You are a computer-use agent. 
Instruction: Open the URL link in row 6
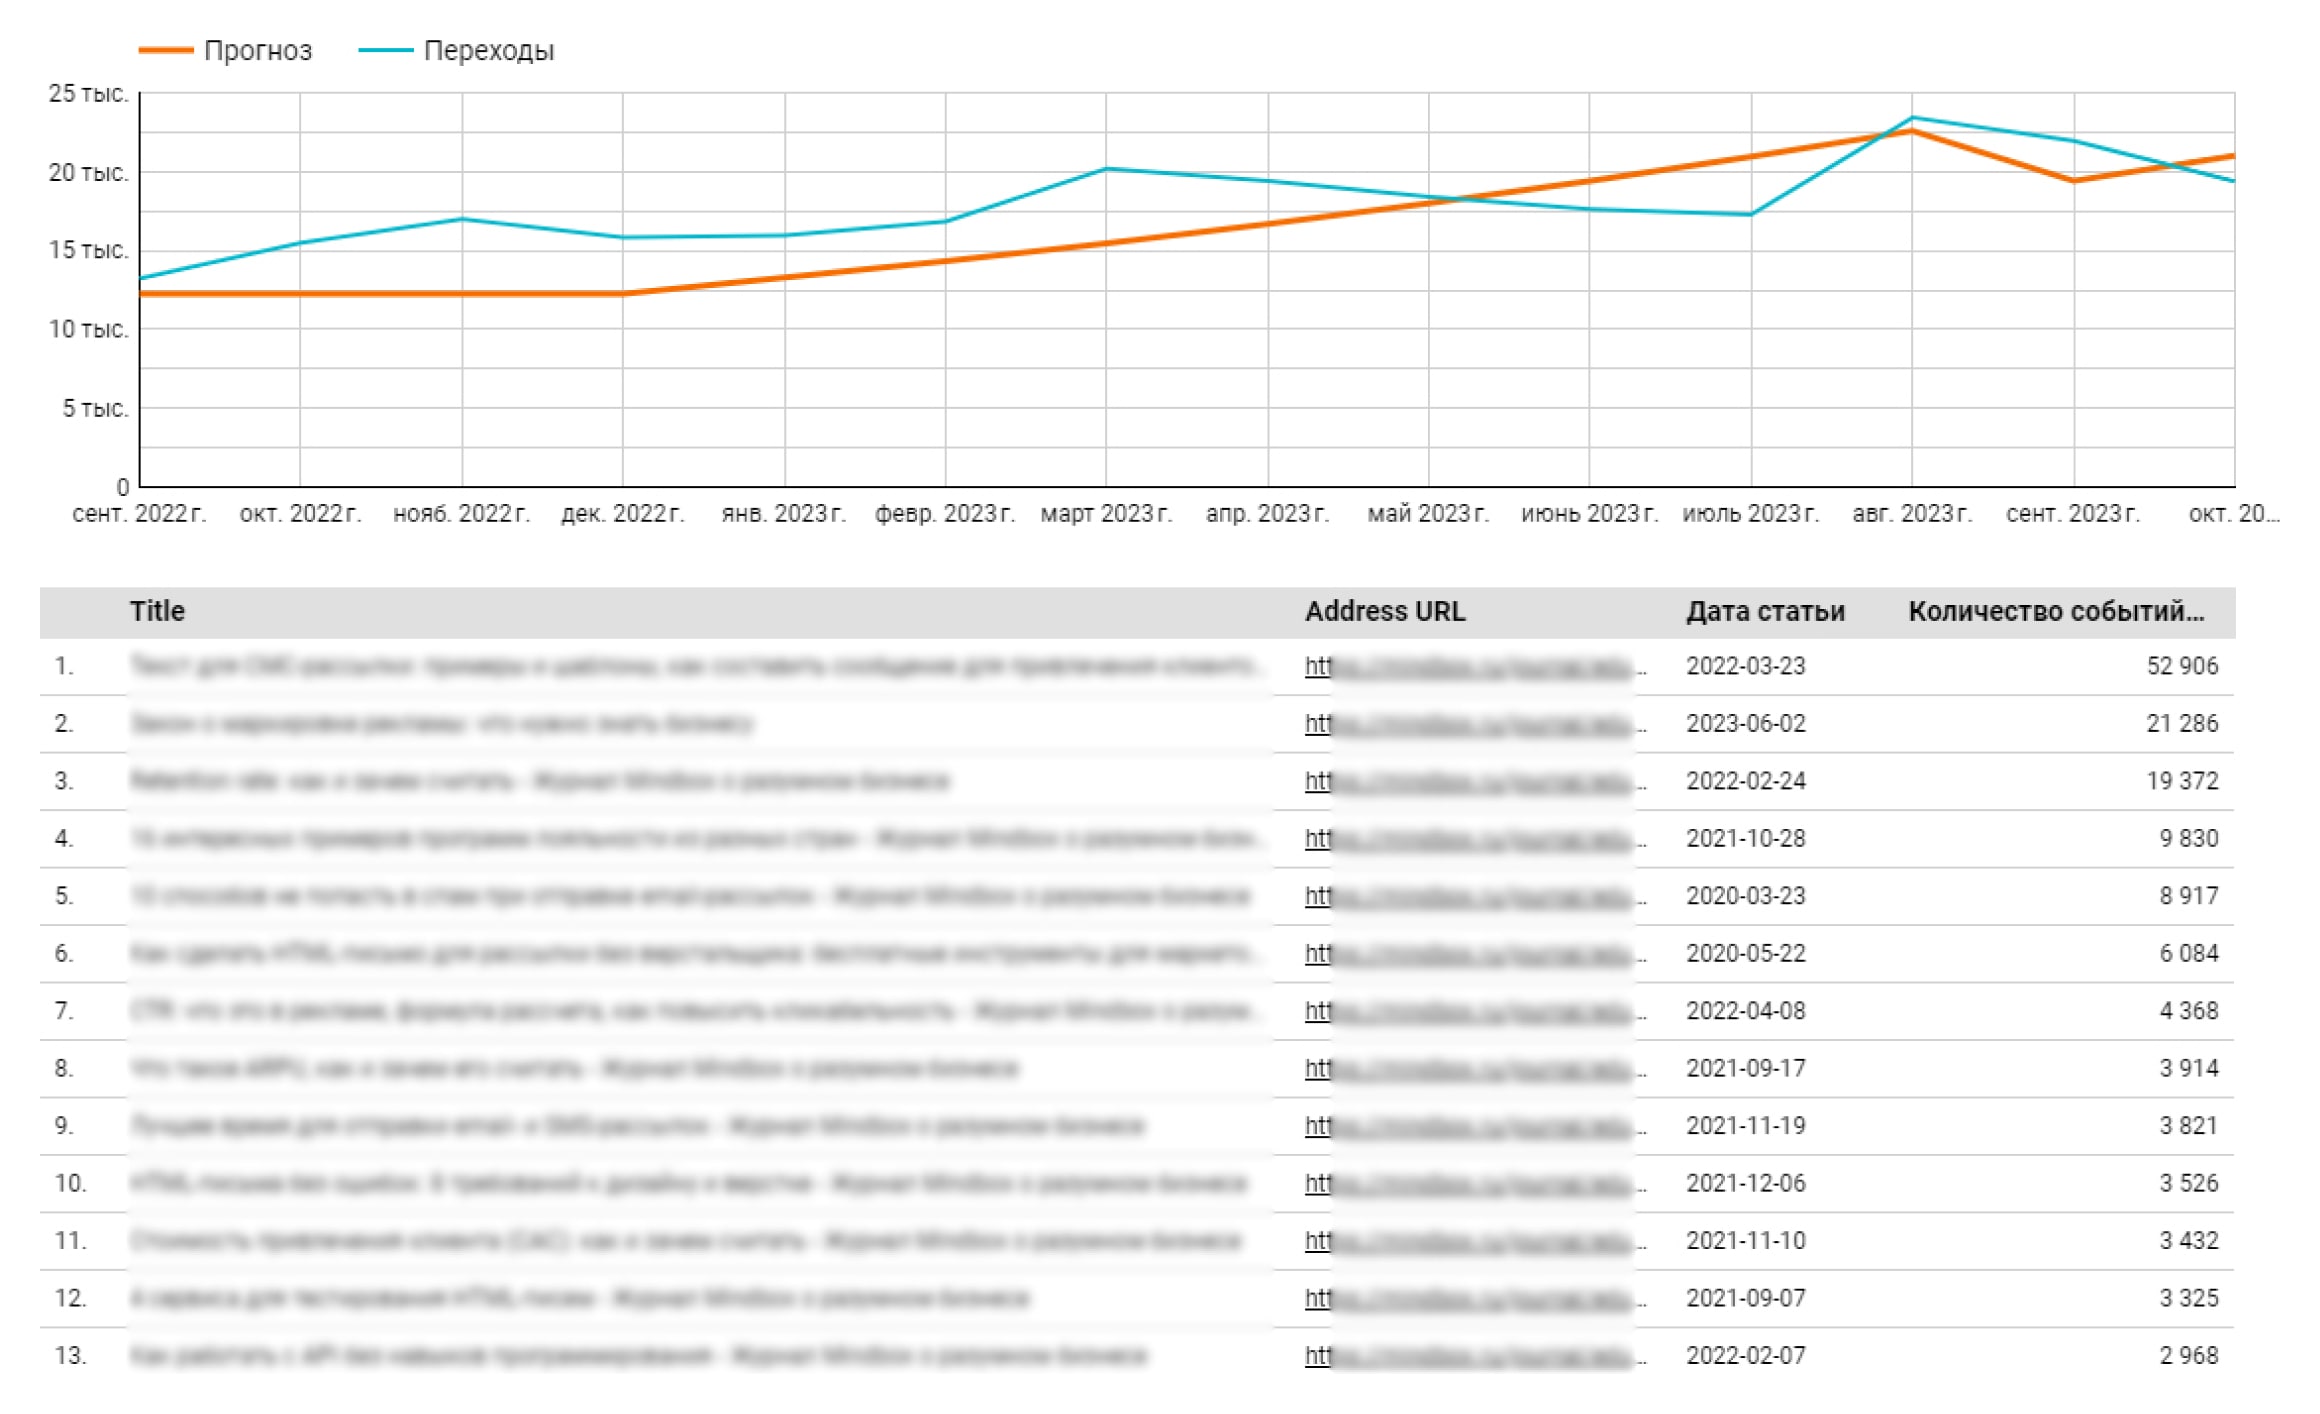(x=1475, y=953)
